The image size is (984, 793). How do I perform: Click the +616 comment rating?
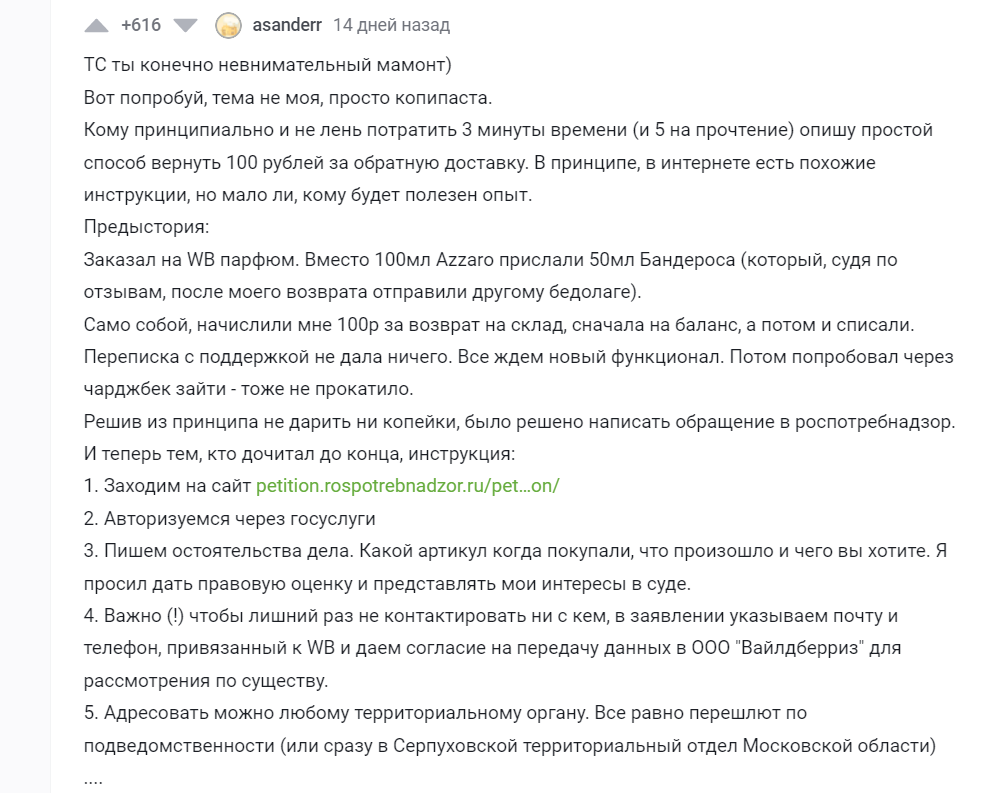(x=140, y=25)
